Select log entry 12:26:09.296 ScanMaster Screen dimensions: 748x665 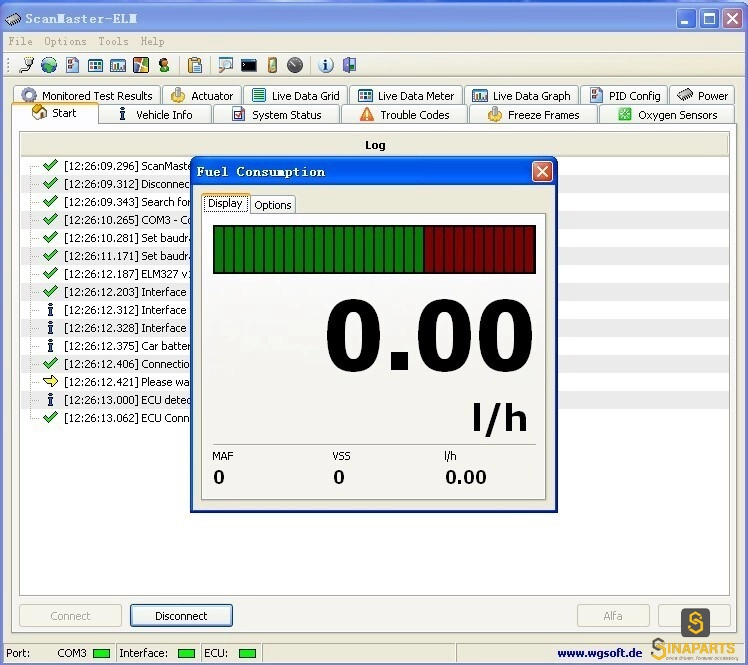click(126, 166)
